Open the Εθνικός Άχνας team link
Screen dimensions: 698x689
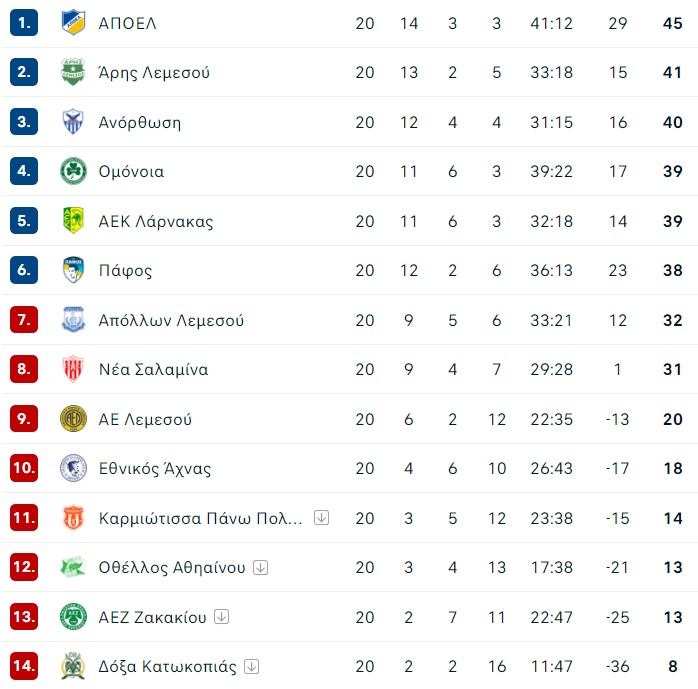(155, 468)
